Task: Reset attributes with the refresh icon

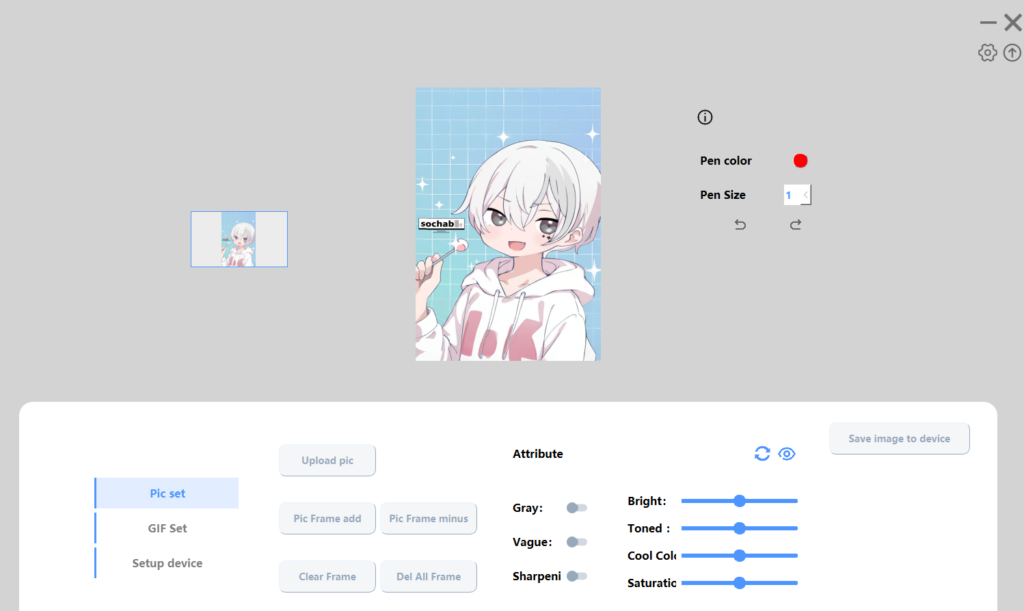Action: click(762, 453)
